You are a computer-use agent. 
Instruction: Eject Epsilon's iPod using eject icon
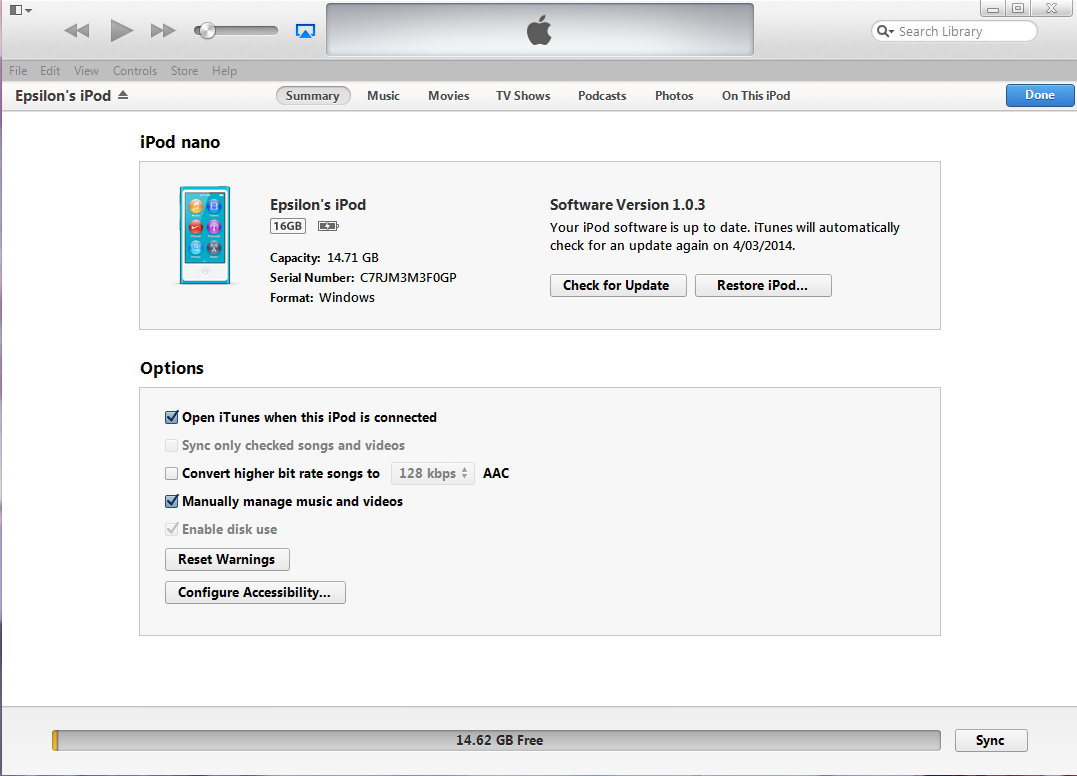pos(123,95)
